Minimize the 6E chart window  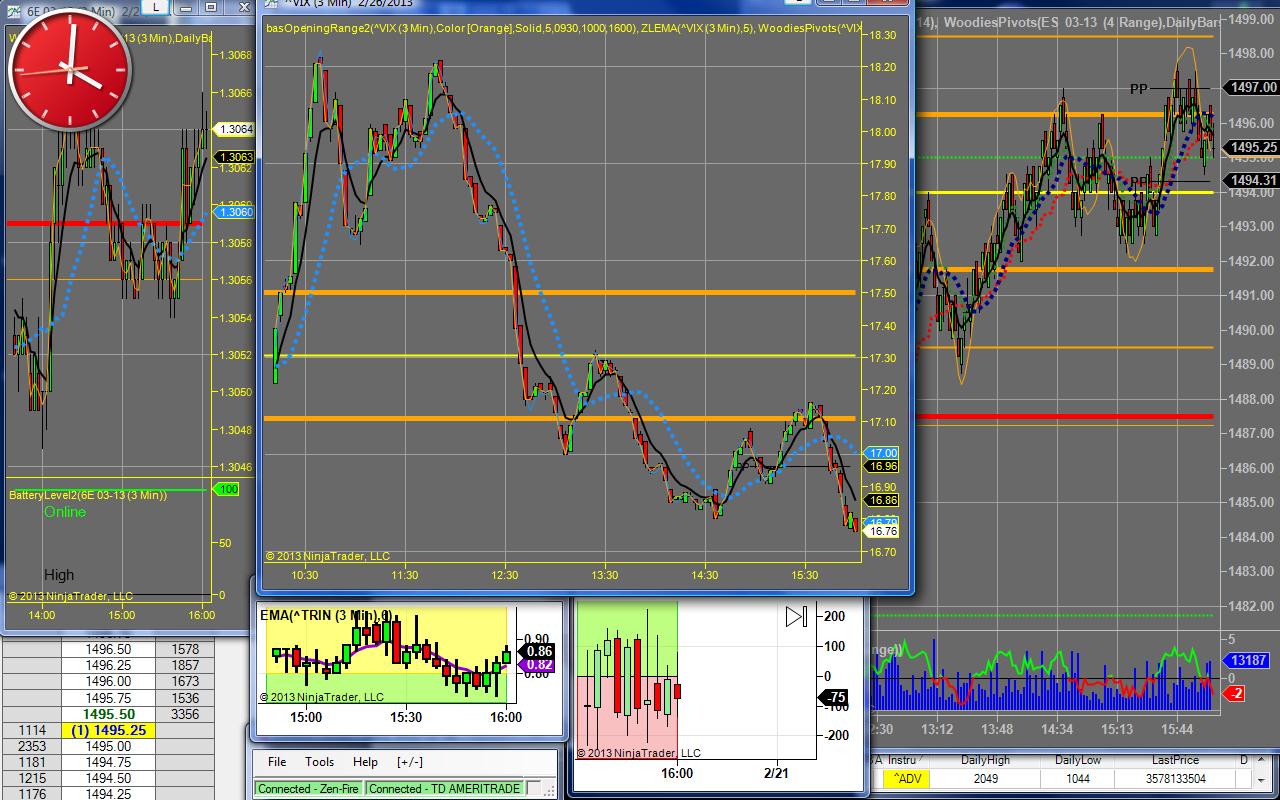coord(187,6)
